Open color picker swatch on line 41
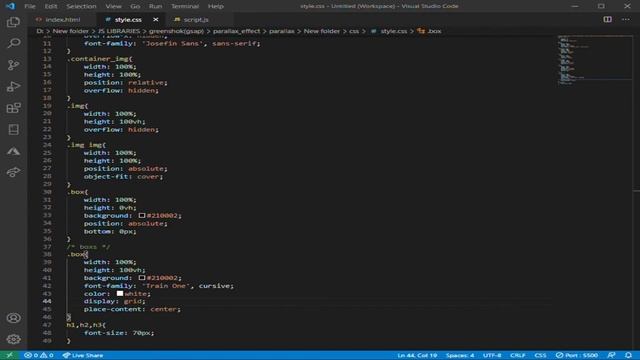Image resolution: width=640 pixels, height=360 pixels. click(142, 278)
